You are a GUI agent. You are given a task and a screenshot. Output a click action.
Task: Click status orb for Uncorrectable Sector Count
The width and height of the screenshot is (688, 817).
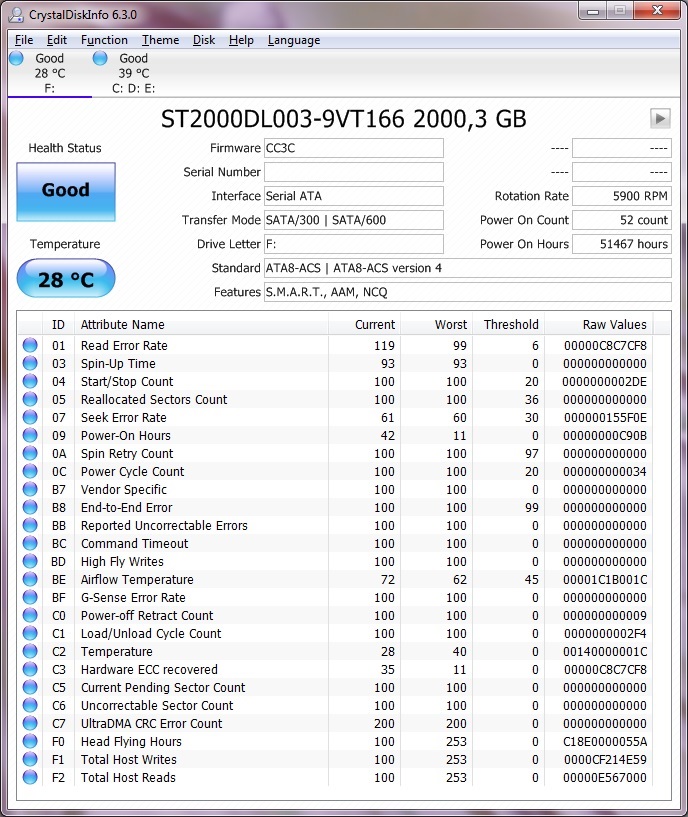pos(30,705)
